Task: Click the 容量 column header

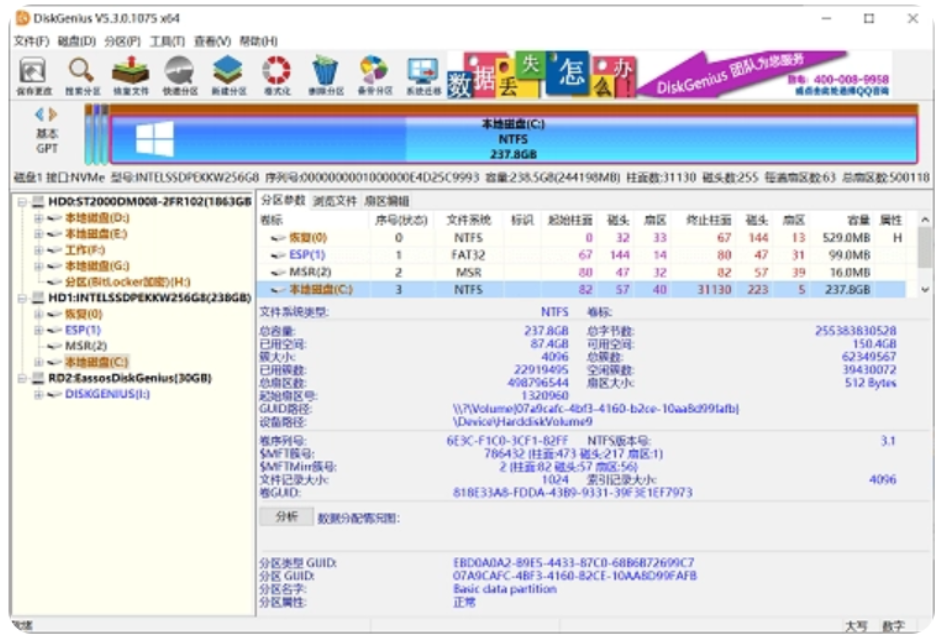Action: click(x=843, y=220)
